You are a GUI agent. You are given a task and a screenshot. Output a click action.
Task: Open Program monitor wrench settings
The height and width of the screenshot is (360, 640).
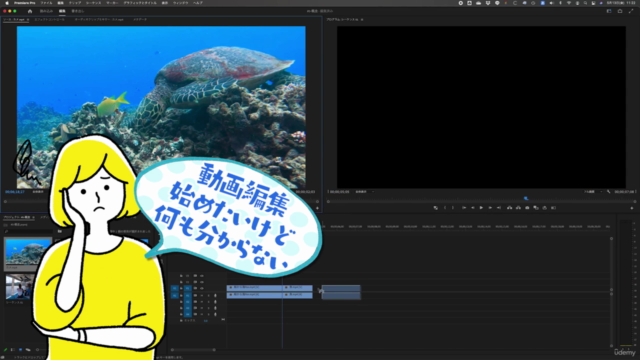[609, 191]
